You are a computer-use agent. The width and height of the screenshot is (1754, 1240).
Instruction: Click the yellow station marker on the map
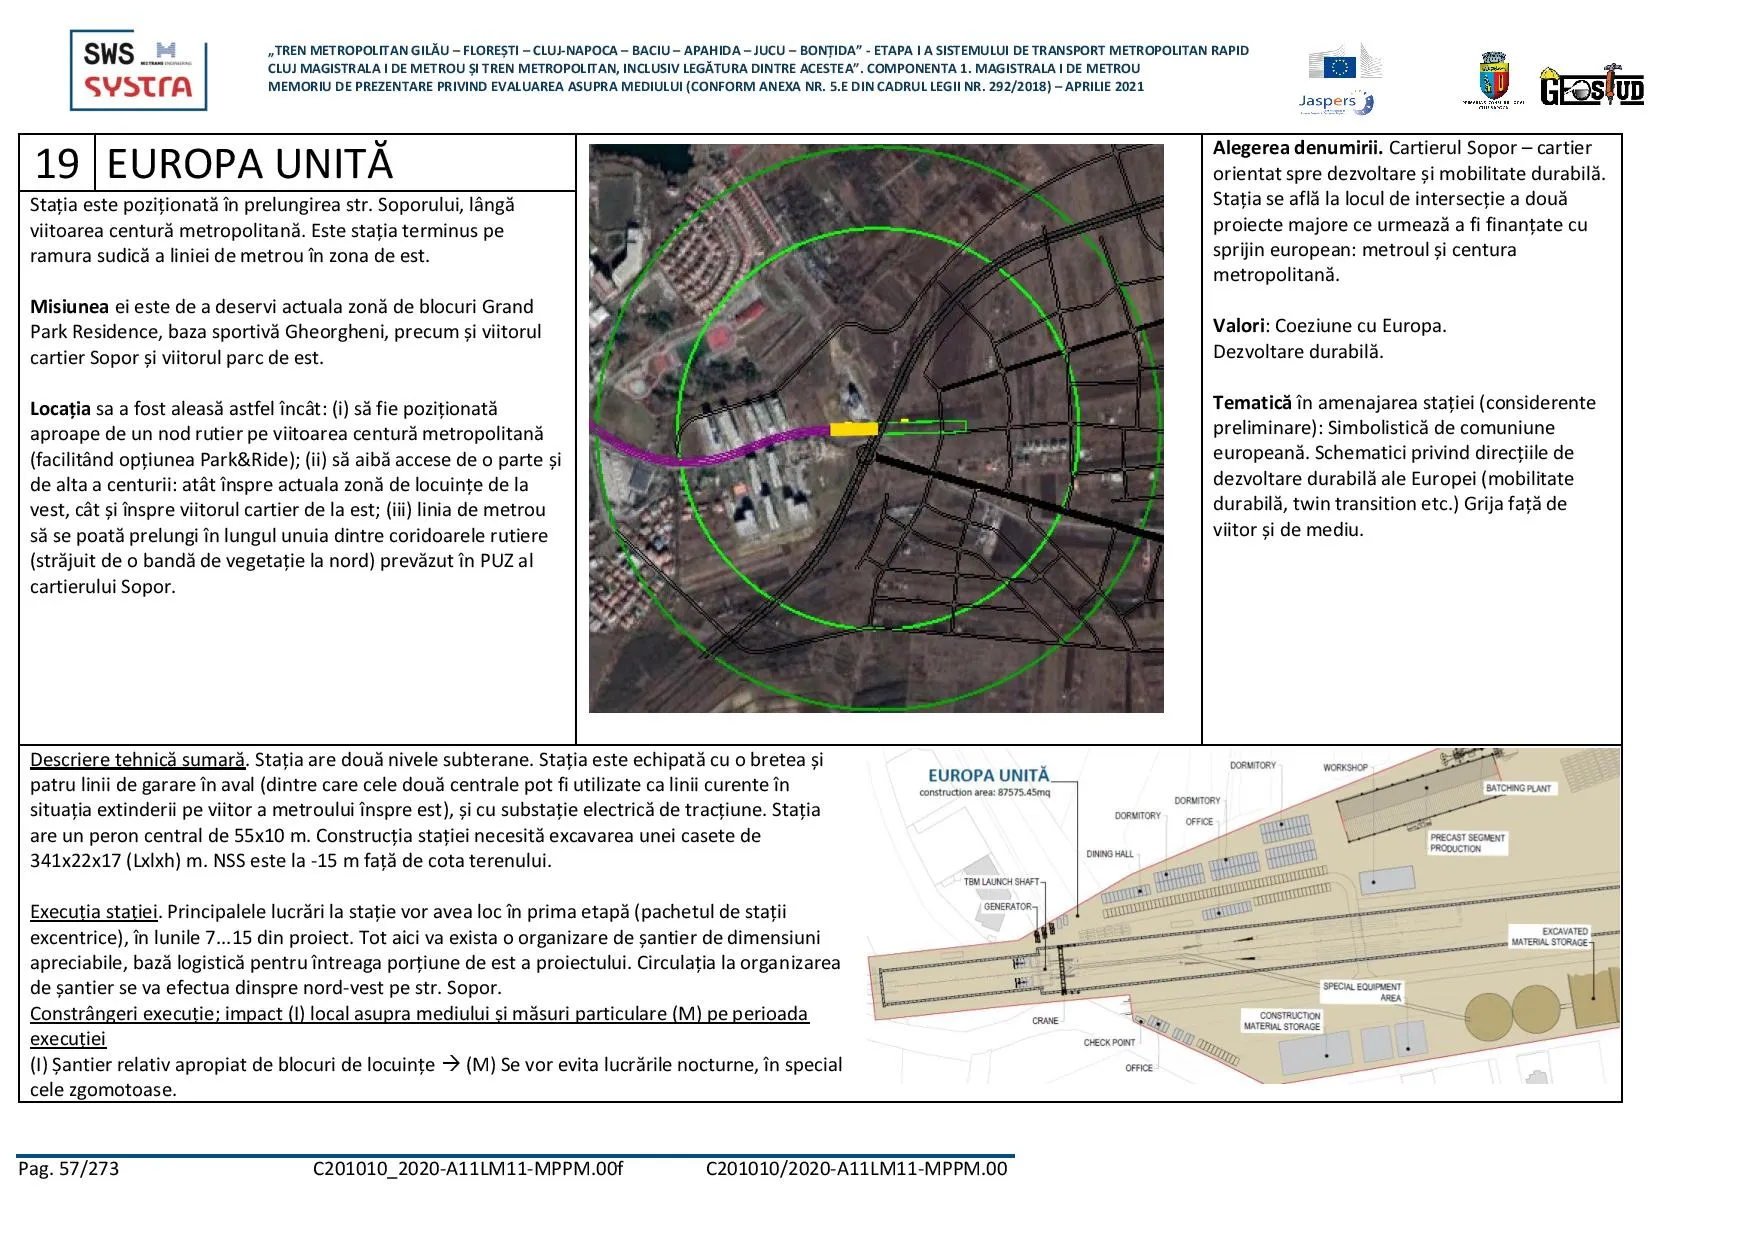click(x=853, y=429)
